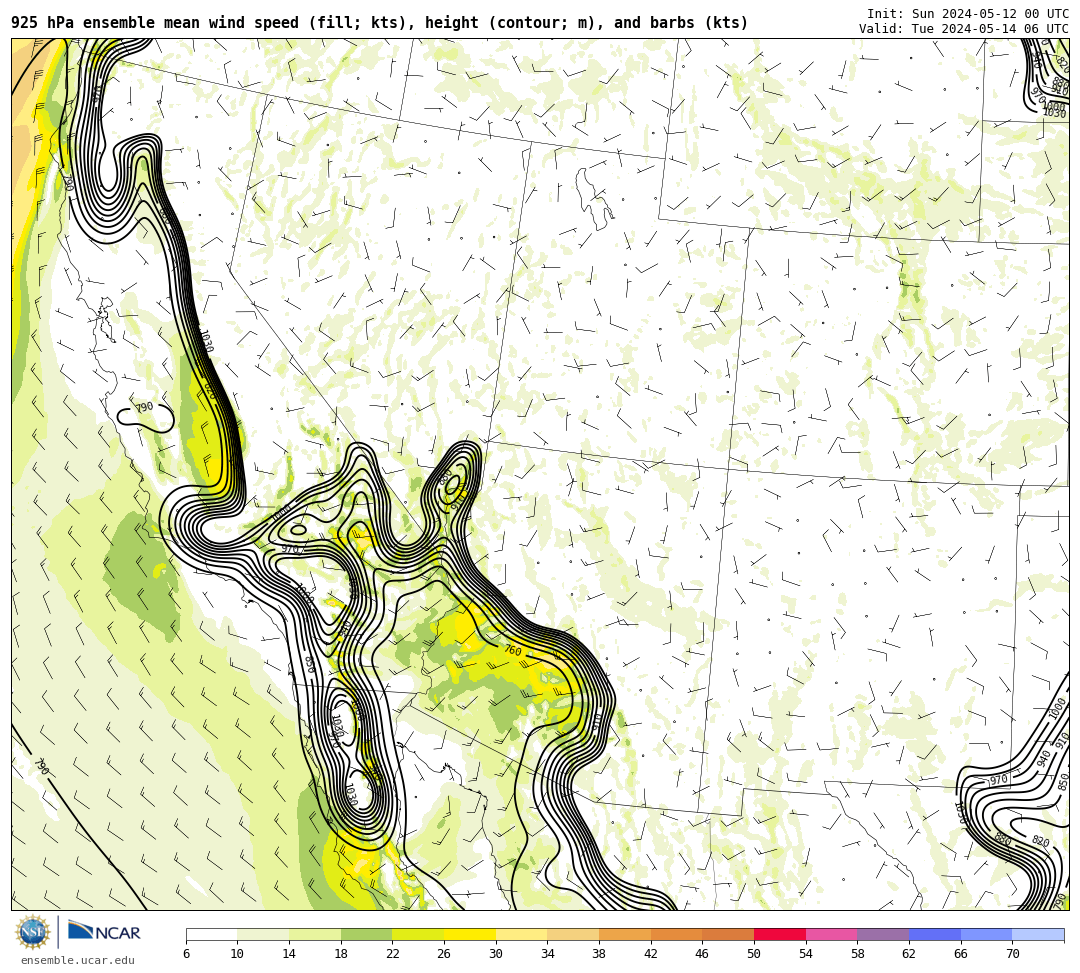Select the Init: Sun 2024-05-12 00 UTC text

point(968,14)
